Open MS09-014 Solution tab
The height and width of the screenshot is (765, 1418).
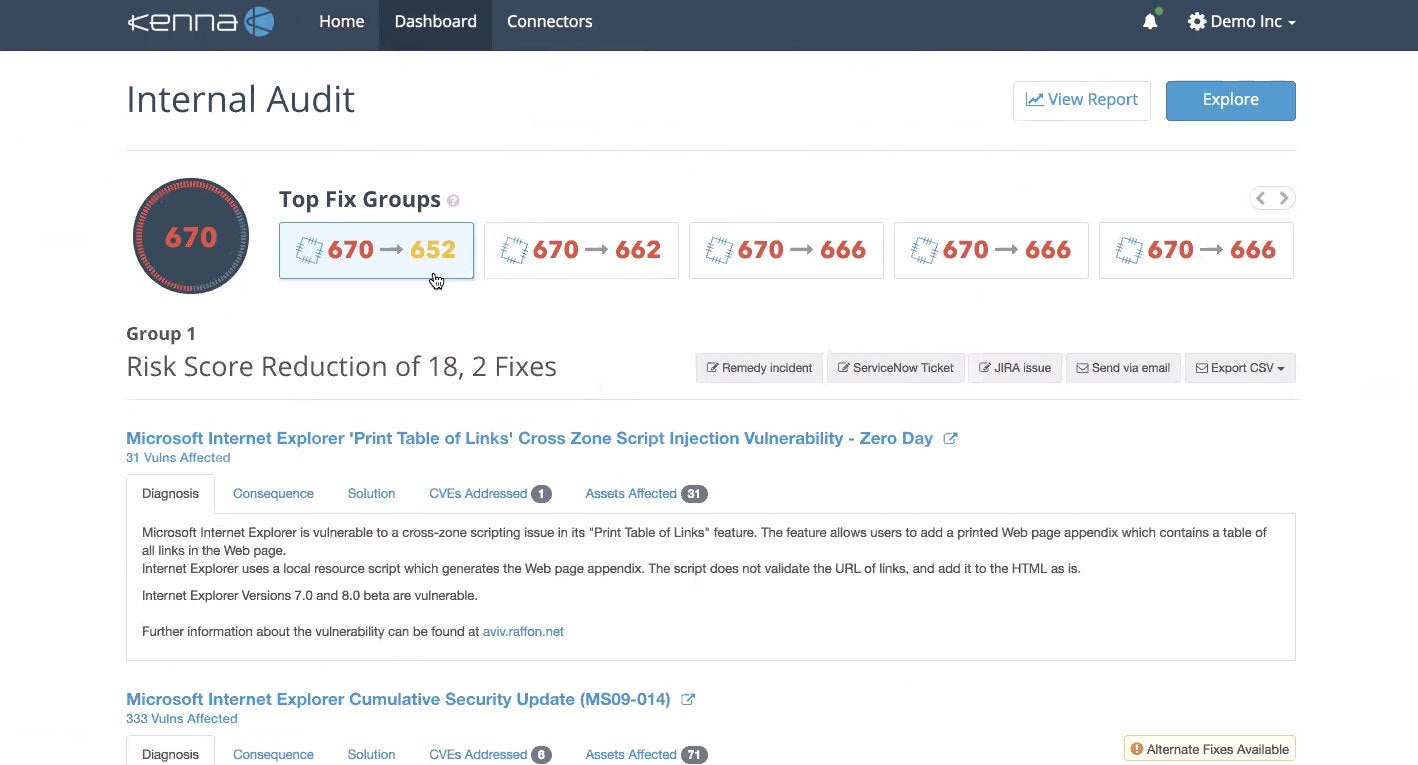371,755
